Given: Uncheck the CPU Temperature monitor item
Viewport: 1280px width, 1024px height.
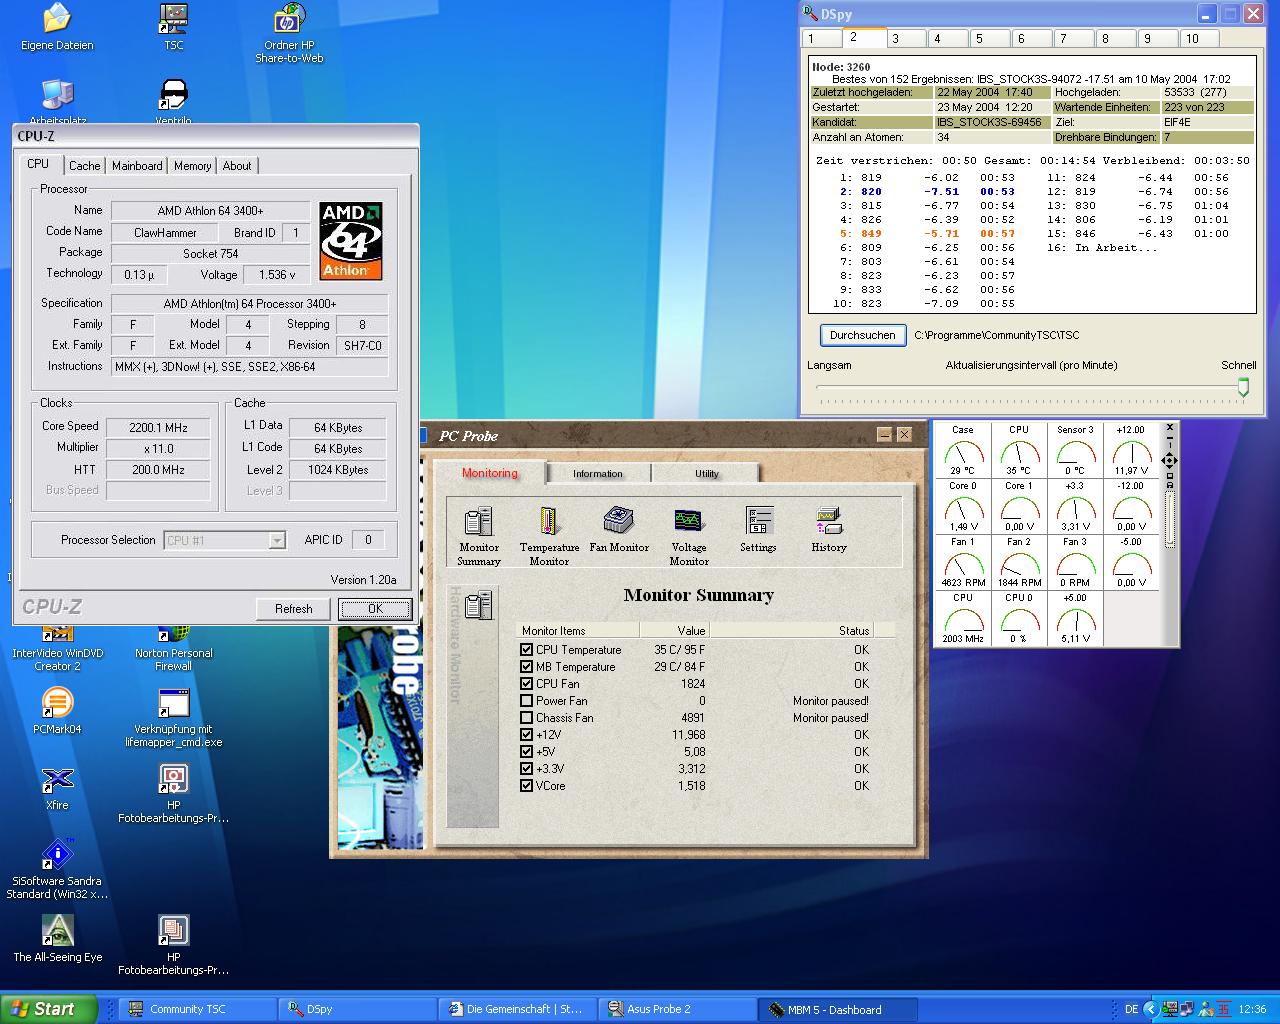Looking at the screenshot, I should [527, 650].
